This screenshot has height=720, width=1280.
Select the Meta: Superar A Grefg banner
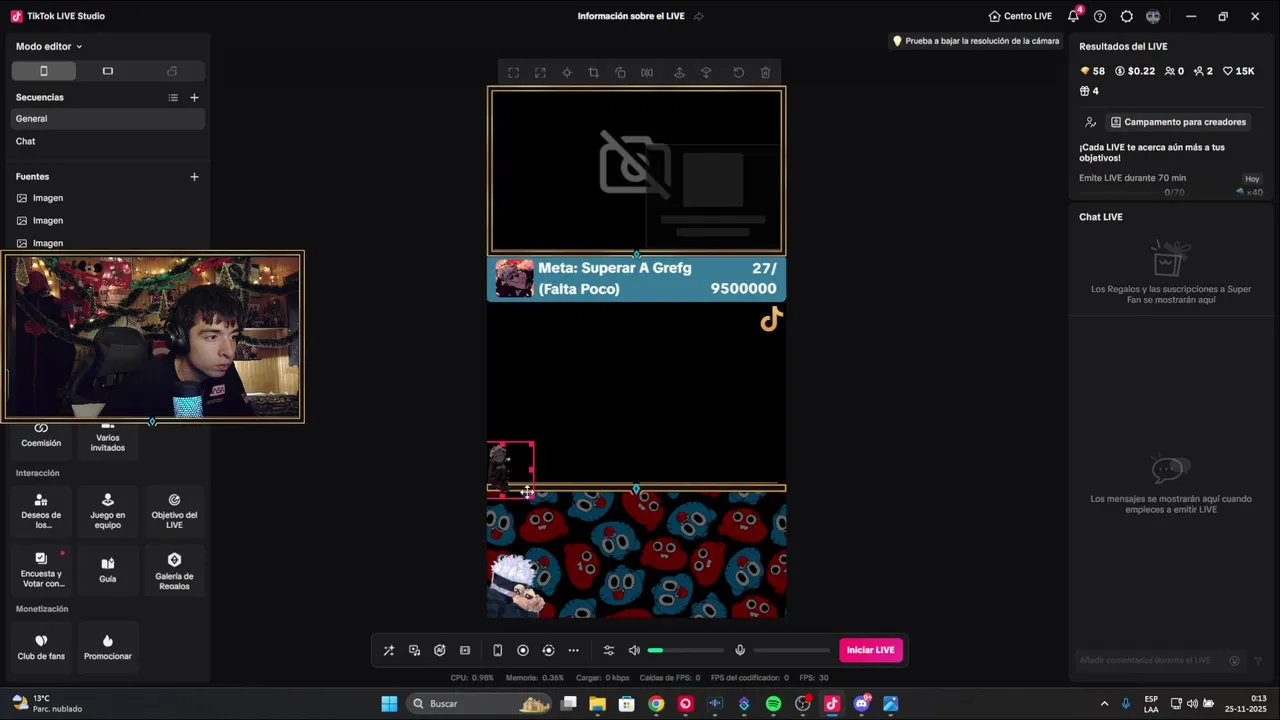pyautogui.click(x=636, y=279)
